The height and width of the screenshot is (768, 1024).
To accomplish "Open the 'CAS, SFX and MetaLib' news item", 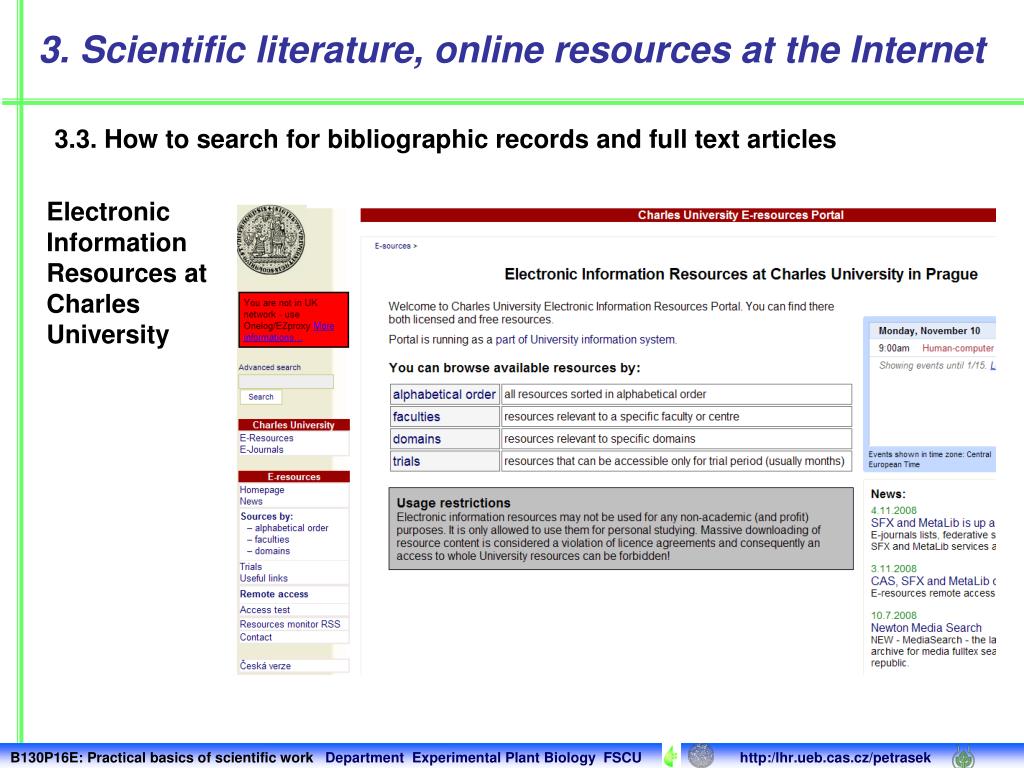I will coord(933,581).
